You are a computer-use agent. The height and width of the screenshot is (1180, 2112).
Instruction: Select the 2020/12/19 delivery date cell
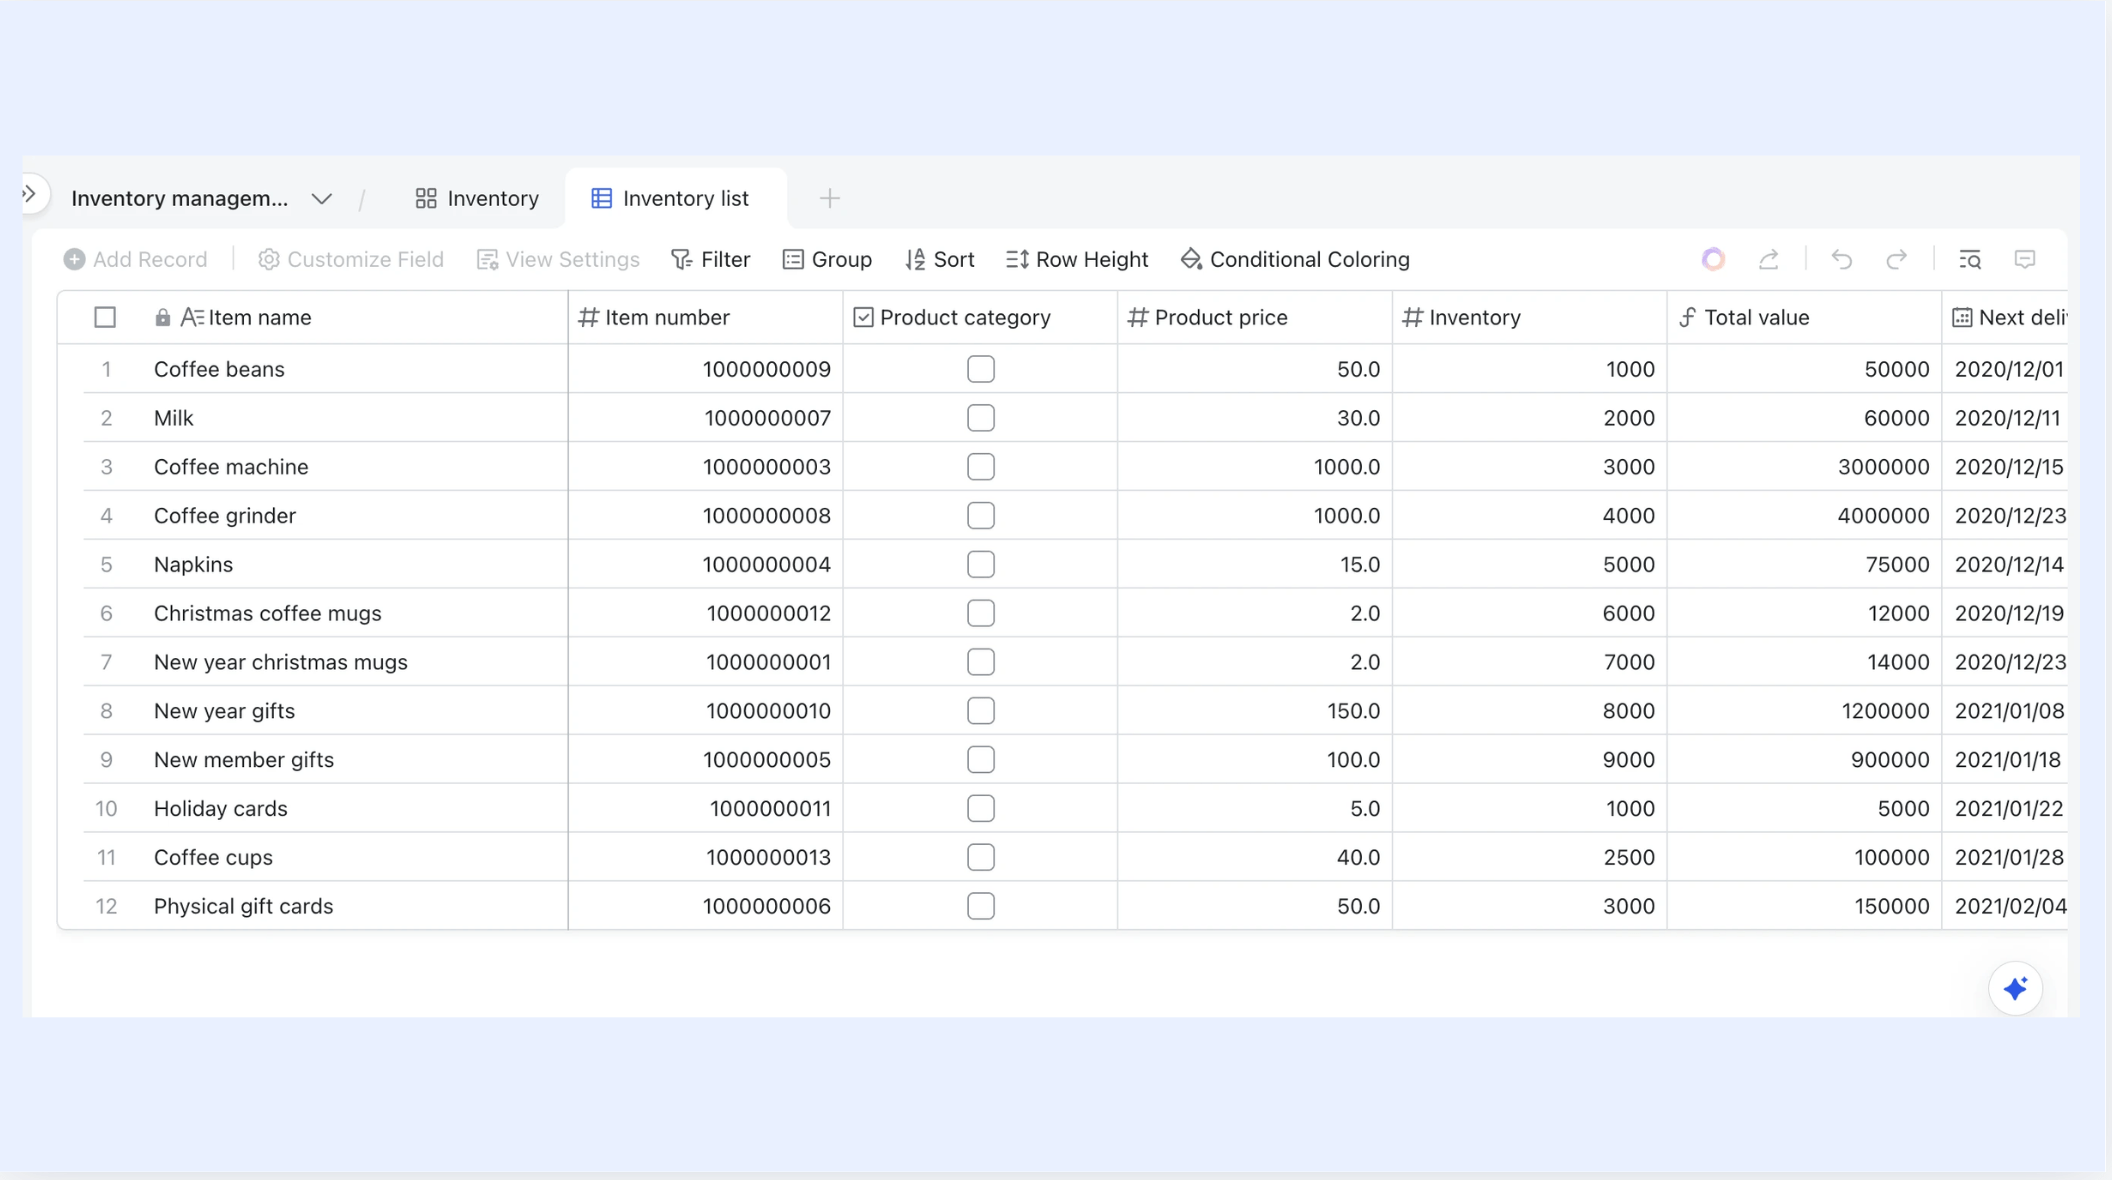pos(2005,614)
